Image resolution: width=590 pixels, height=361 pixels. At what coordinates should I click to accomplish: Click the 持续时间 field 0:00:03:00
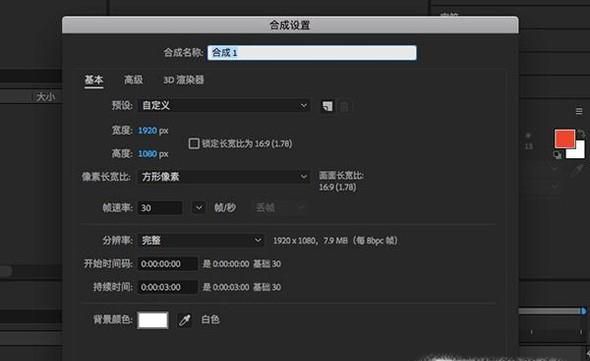(x=167, y=287)
